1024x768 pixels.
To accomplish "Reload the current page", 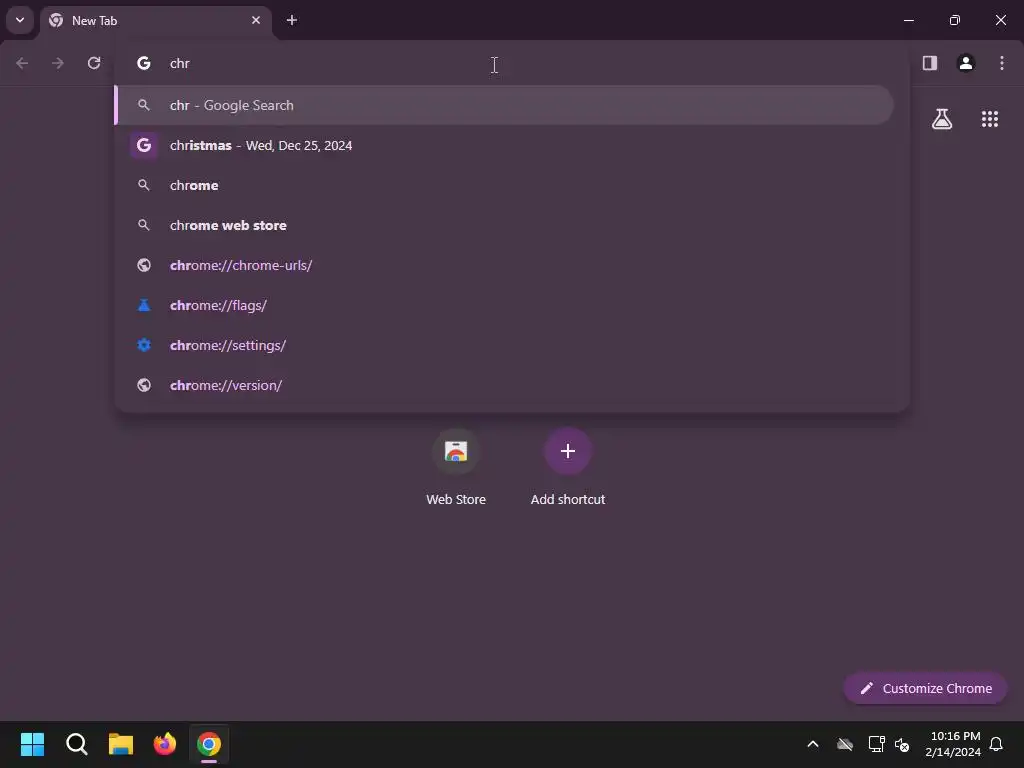I will 94,63.
